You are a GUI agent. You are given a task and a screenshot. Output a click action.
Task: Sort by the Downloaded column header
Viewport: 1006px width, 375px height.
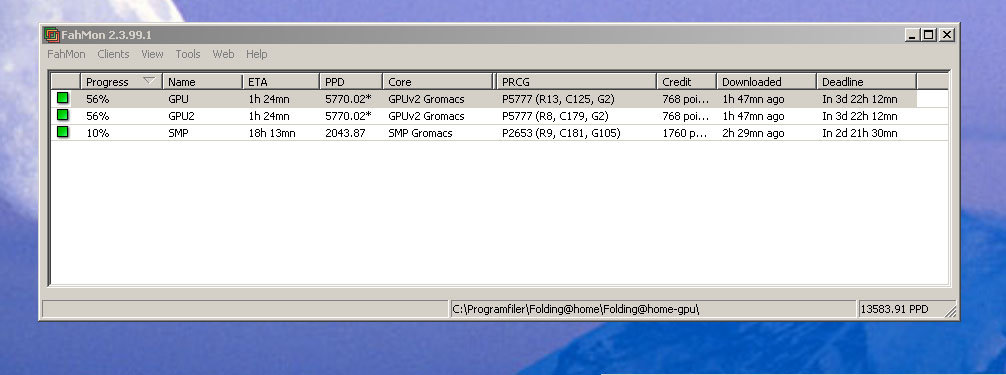click(766, 82)
